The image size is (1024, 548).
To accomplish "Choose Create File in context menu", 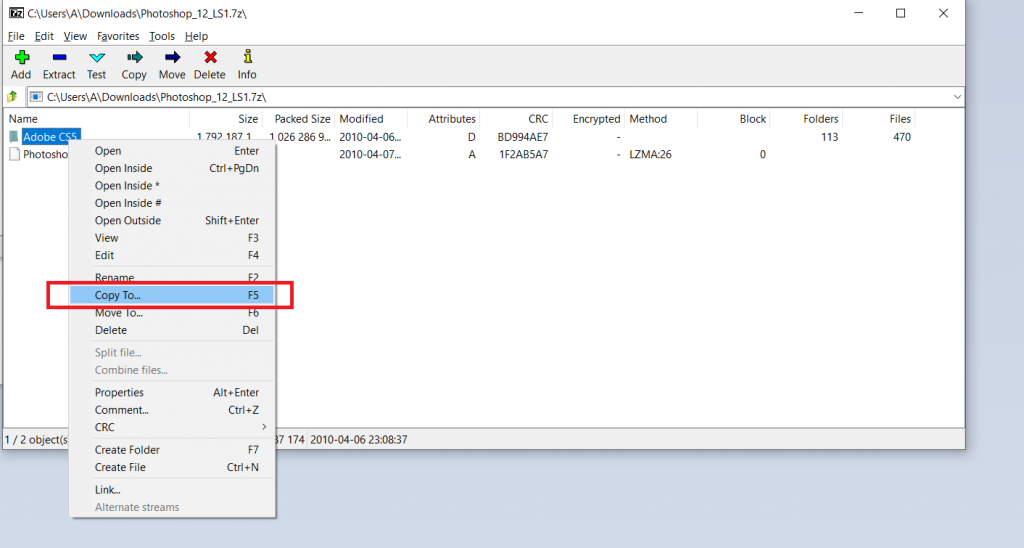I will [x=172, y=468].
